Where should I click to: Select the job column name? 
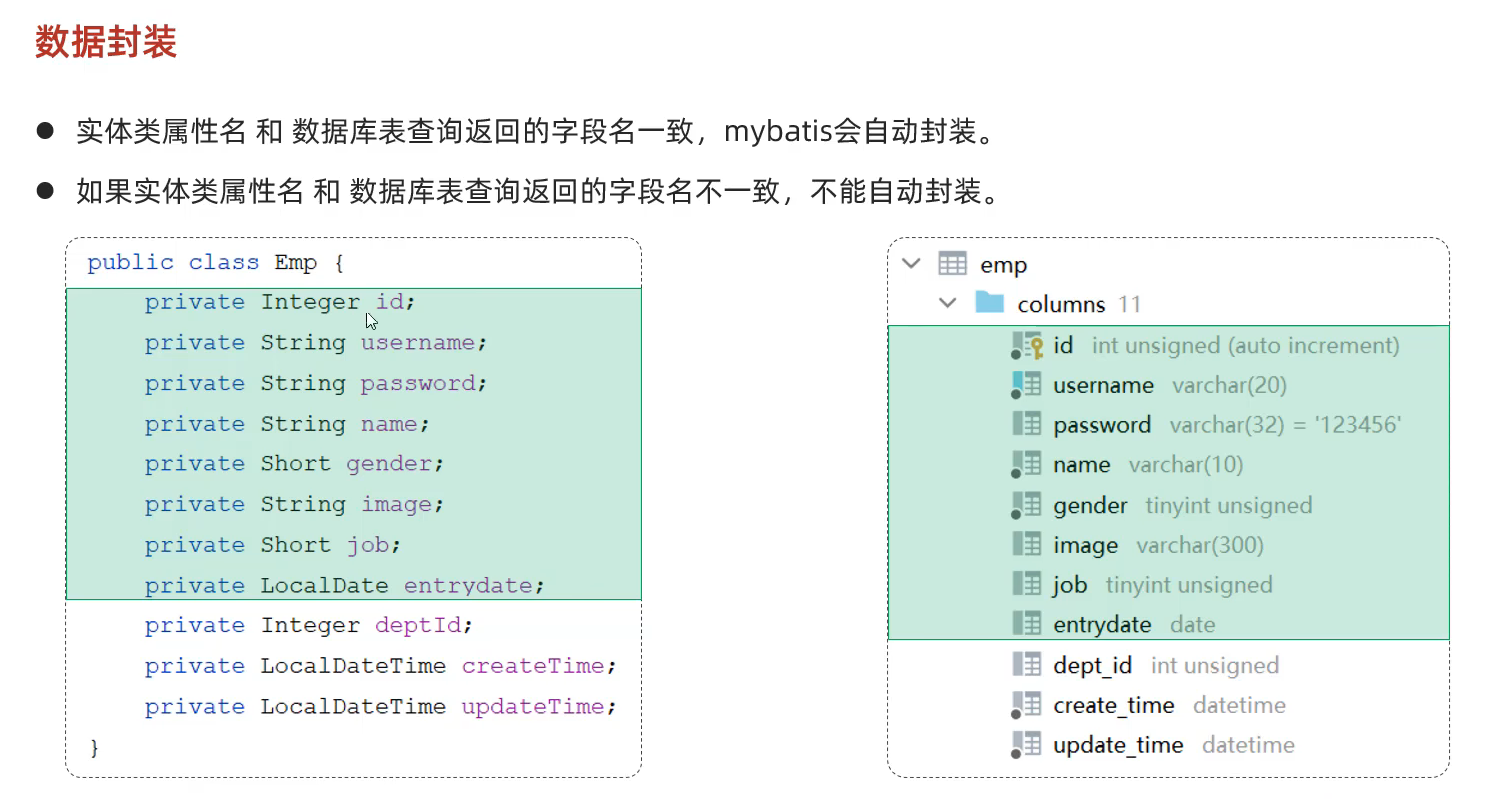(x=1069, y=585)
